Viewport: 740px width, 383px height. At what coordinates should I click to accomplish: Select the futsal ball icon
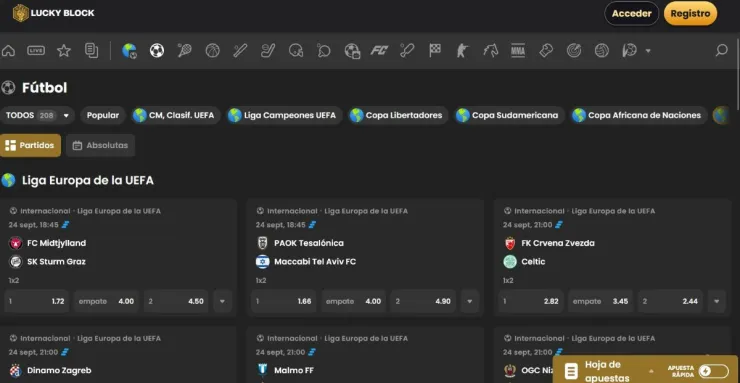629,50
